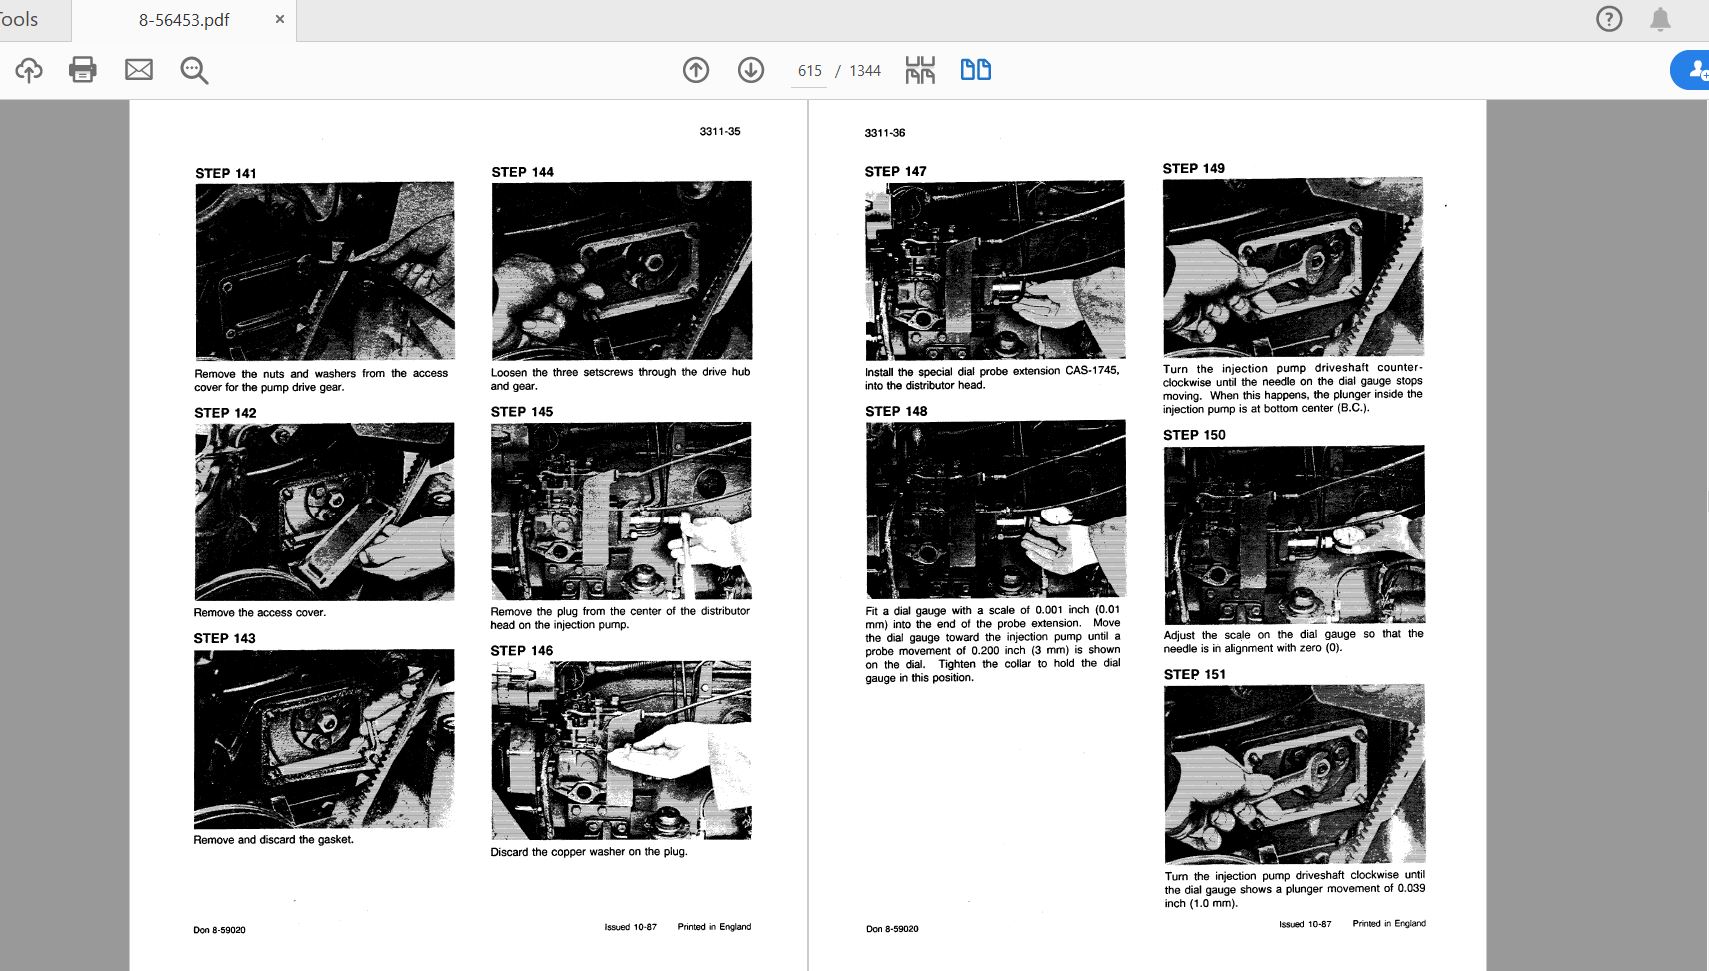This screenshot has height=971, width=1709.
Task: Open the search magnifier tool
Action: (194, 70)
